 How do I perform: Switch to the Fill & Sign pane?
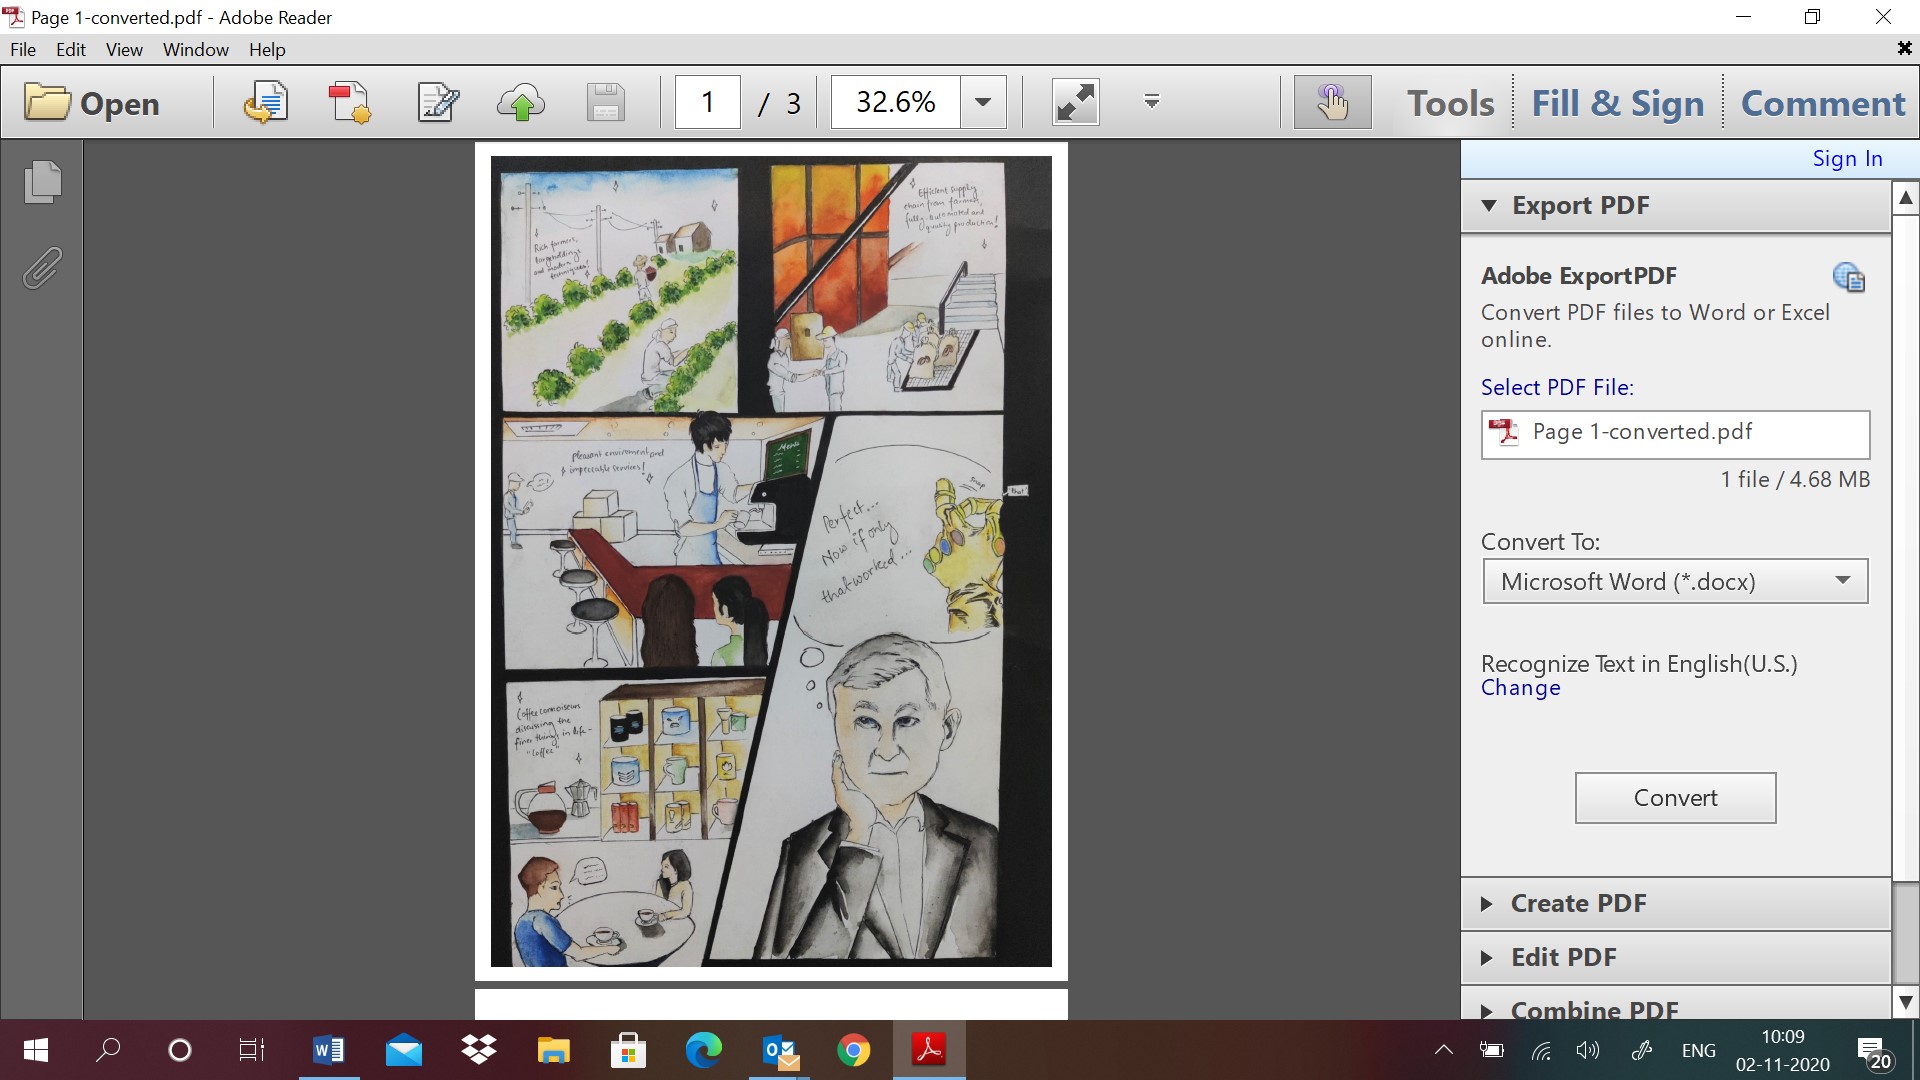pyautogui.click(x=1618, y=103)
